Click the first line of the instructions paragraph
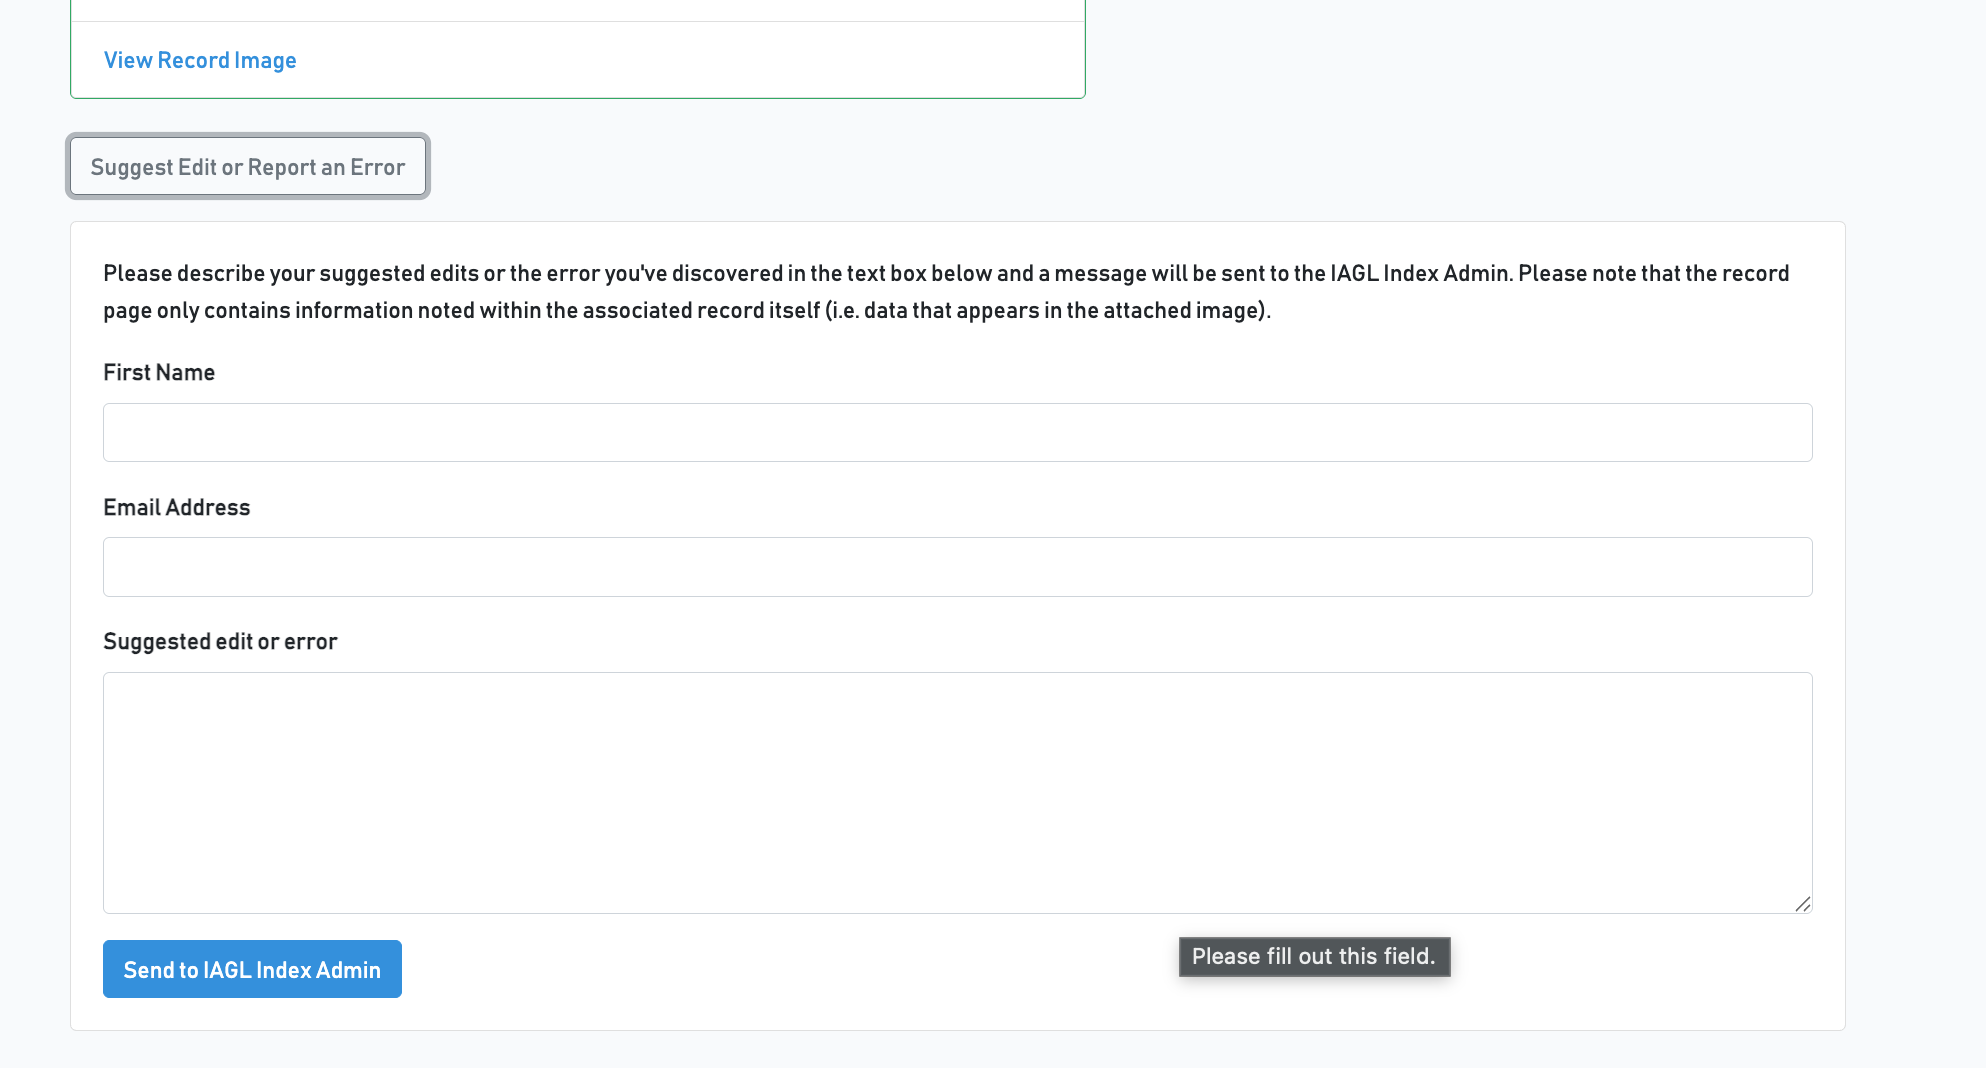The height and width of the screenshot is (1068, 1986). click(946, 273)
